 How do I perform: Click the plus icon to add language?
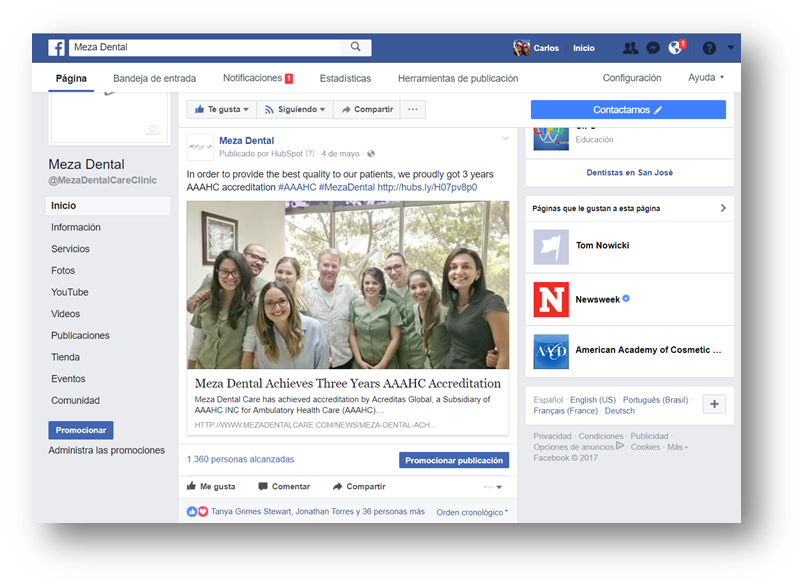click(714, 404)
